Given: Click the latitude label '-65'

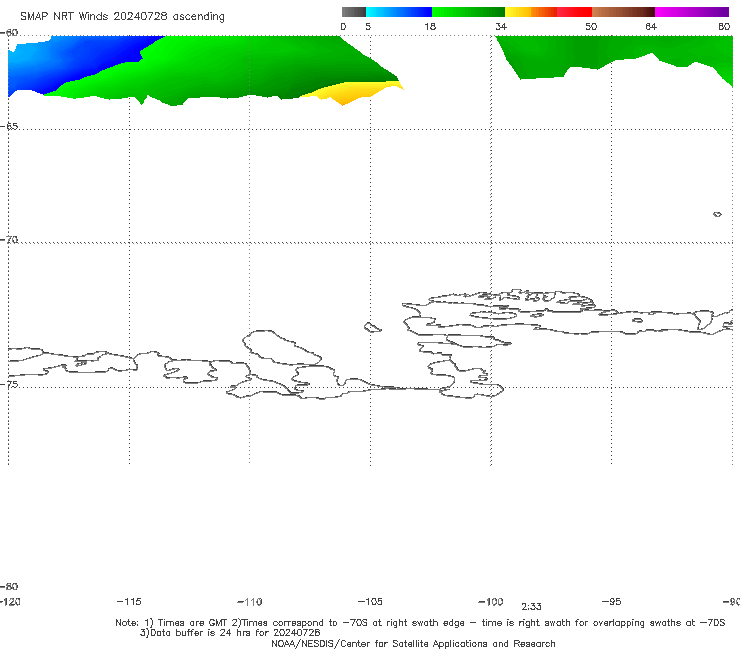Looking at the screenshot, I should click(x=9, y=127).
